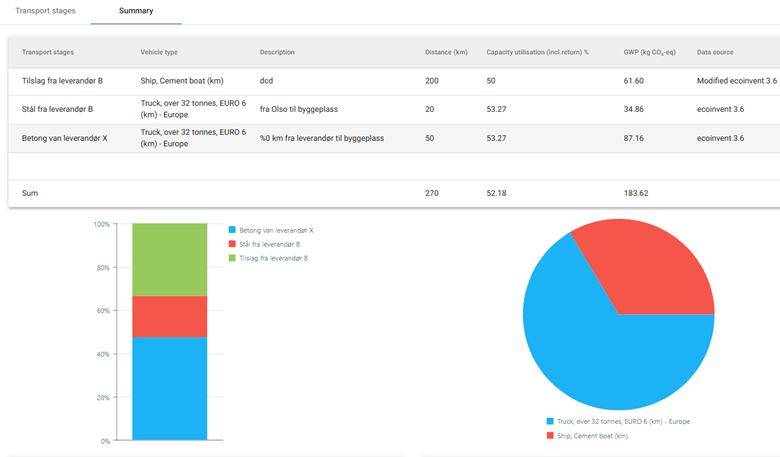Image resolution: width=780 pixels, height=457 pixels.
Task: Open the Tilslag fra leverandør B row
Action: coord(62,81)
